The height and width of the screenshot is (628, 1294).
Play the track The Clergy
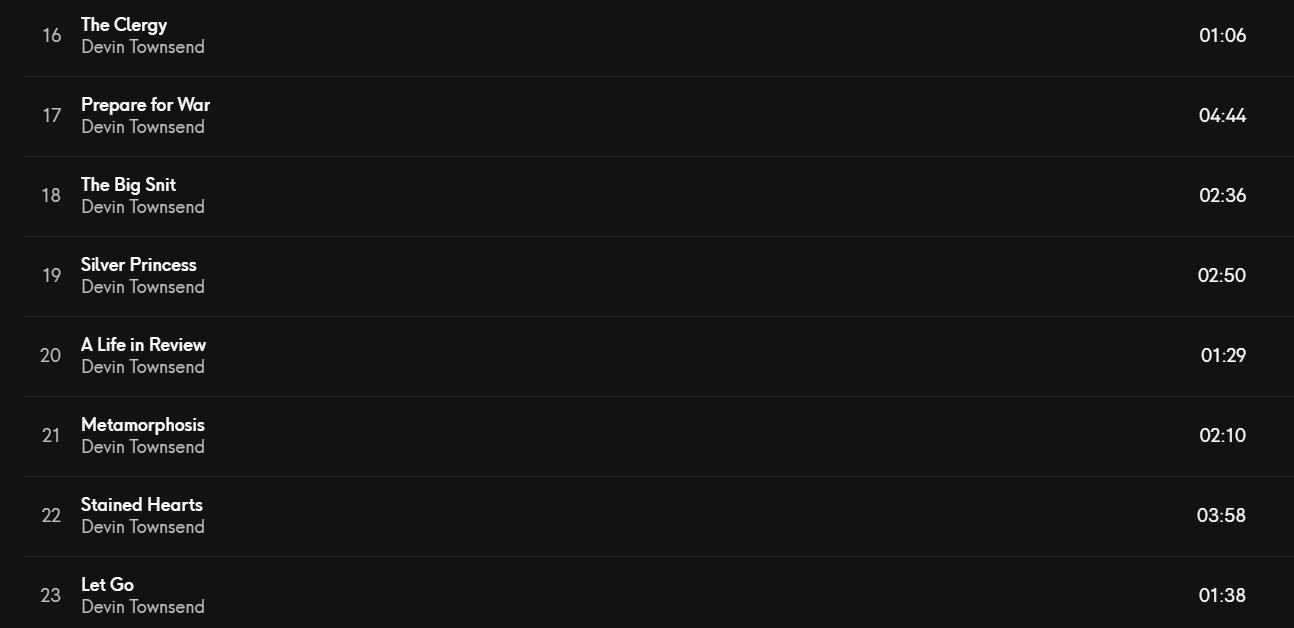click(x=124, y=25)
